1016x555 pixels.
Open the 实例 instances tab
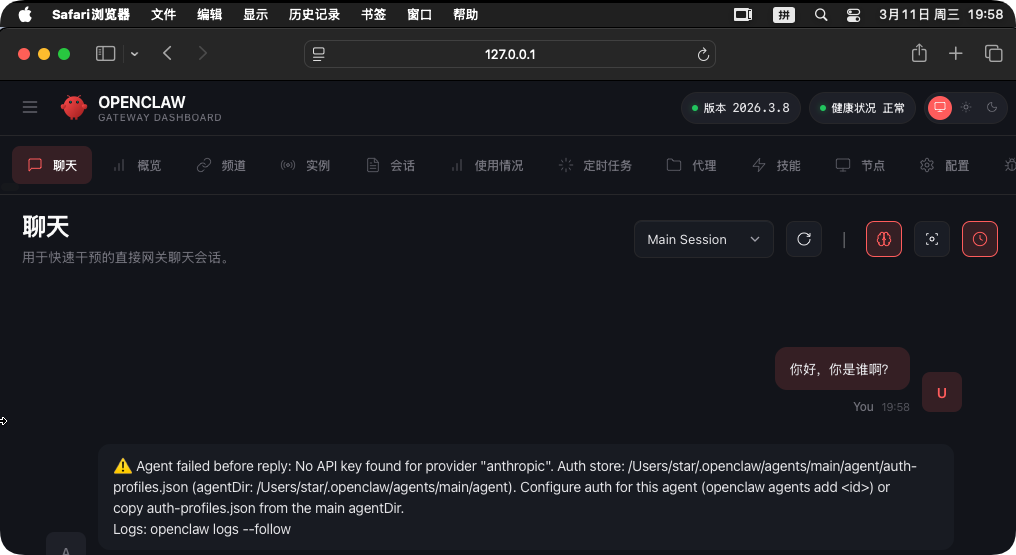pos(305,165)
